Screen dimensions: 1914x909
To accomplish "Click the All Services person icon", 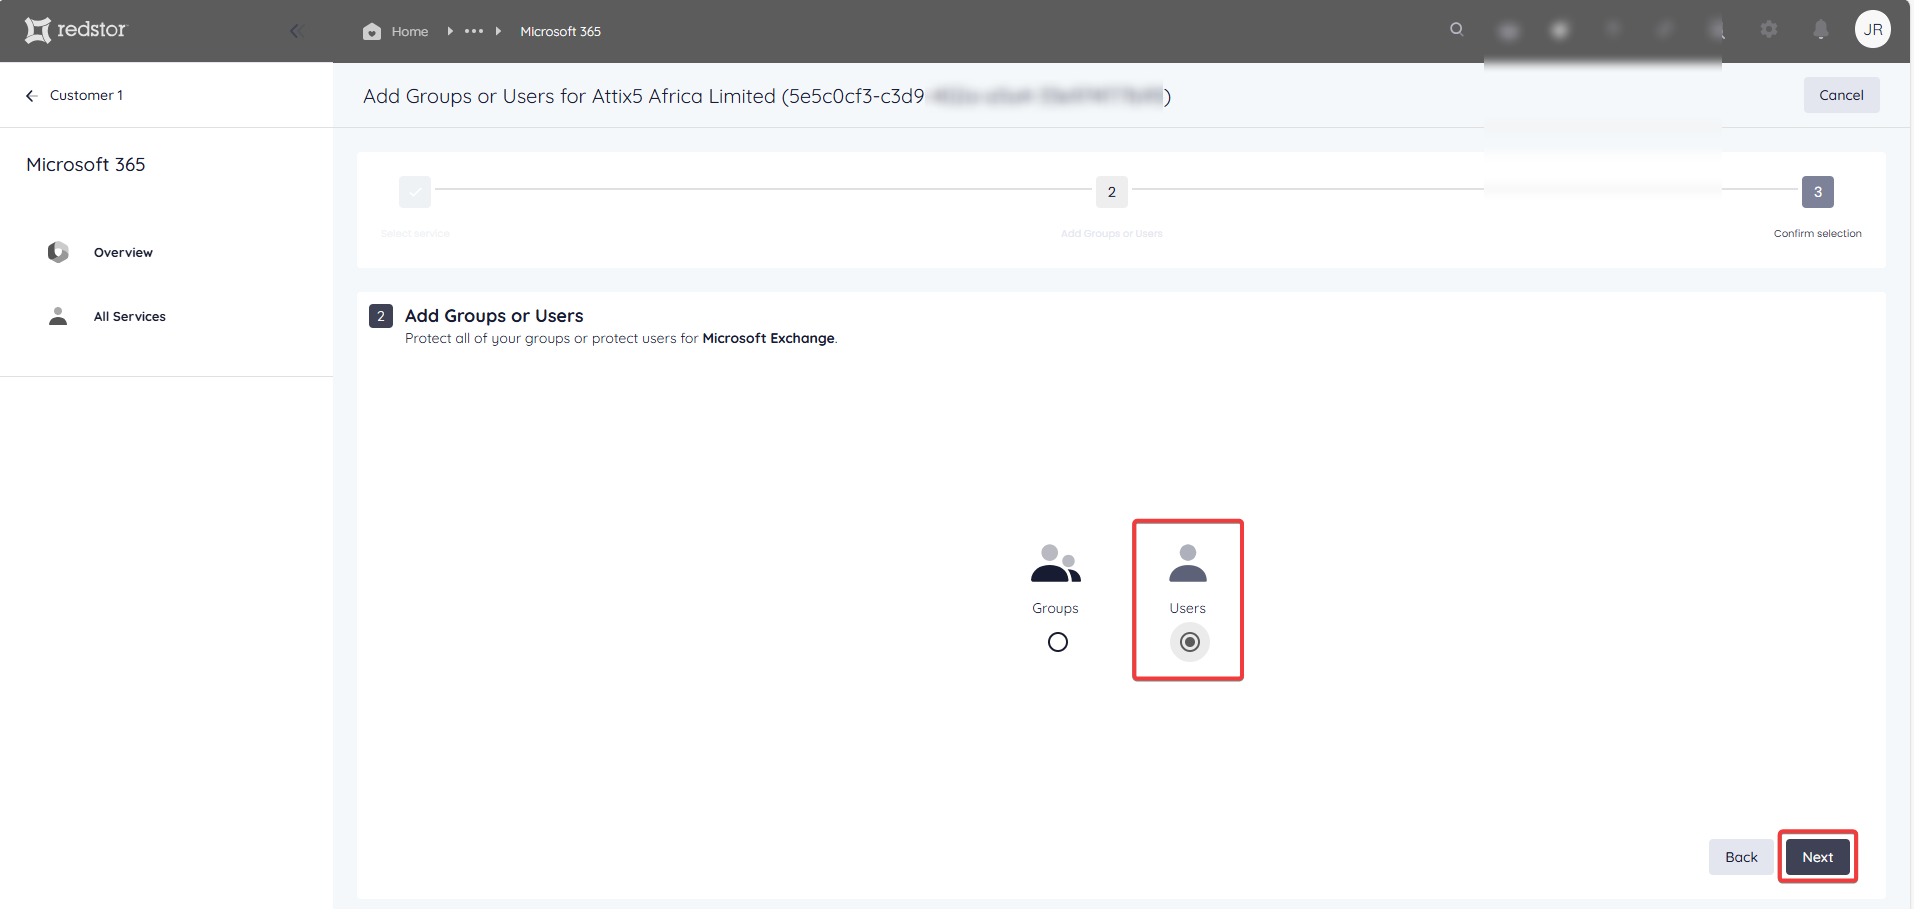I will 58,316.
